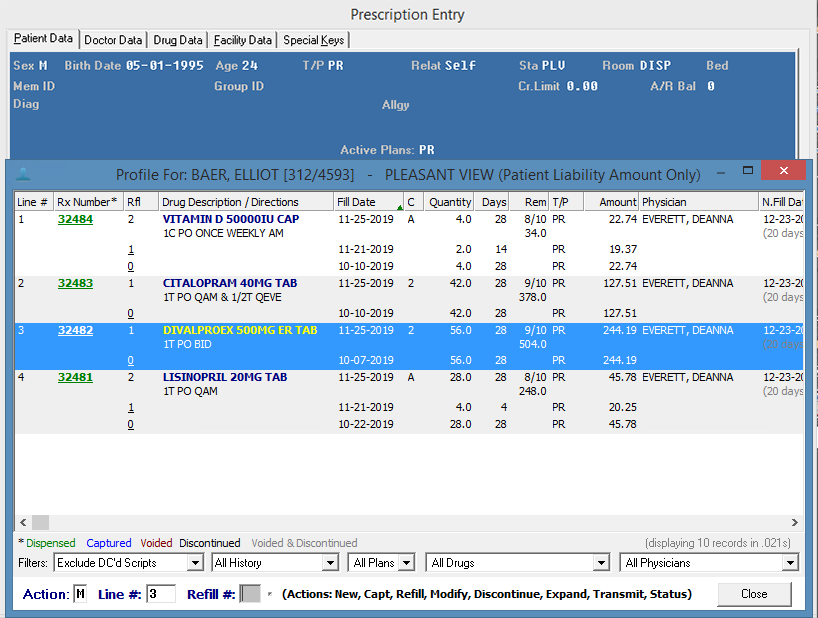Open the All Physicians dropdown
Viewport: 818px width, 618px height.
pos(790,563)
